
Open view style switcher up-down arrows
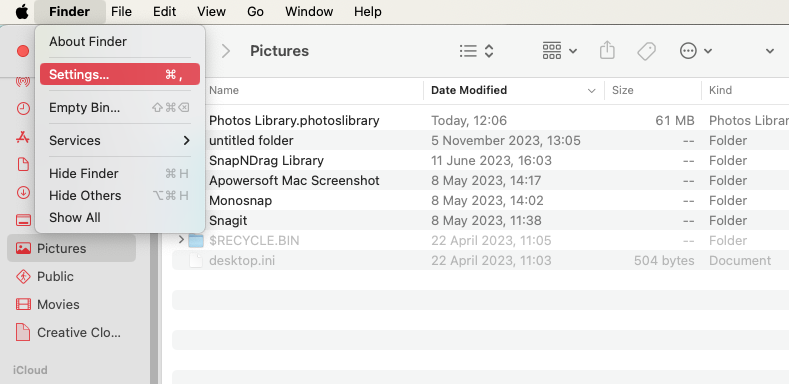click(x=489, y=51)
